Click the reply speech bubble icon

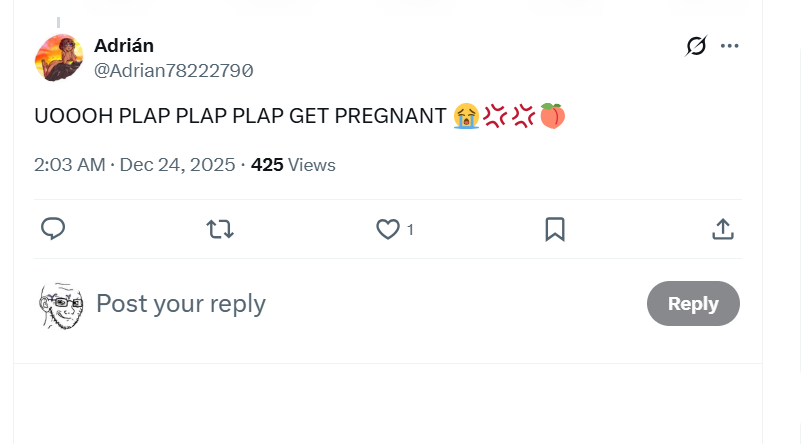click(53, 229)
